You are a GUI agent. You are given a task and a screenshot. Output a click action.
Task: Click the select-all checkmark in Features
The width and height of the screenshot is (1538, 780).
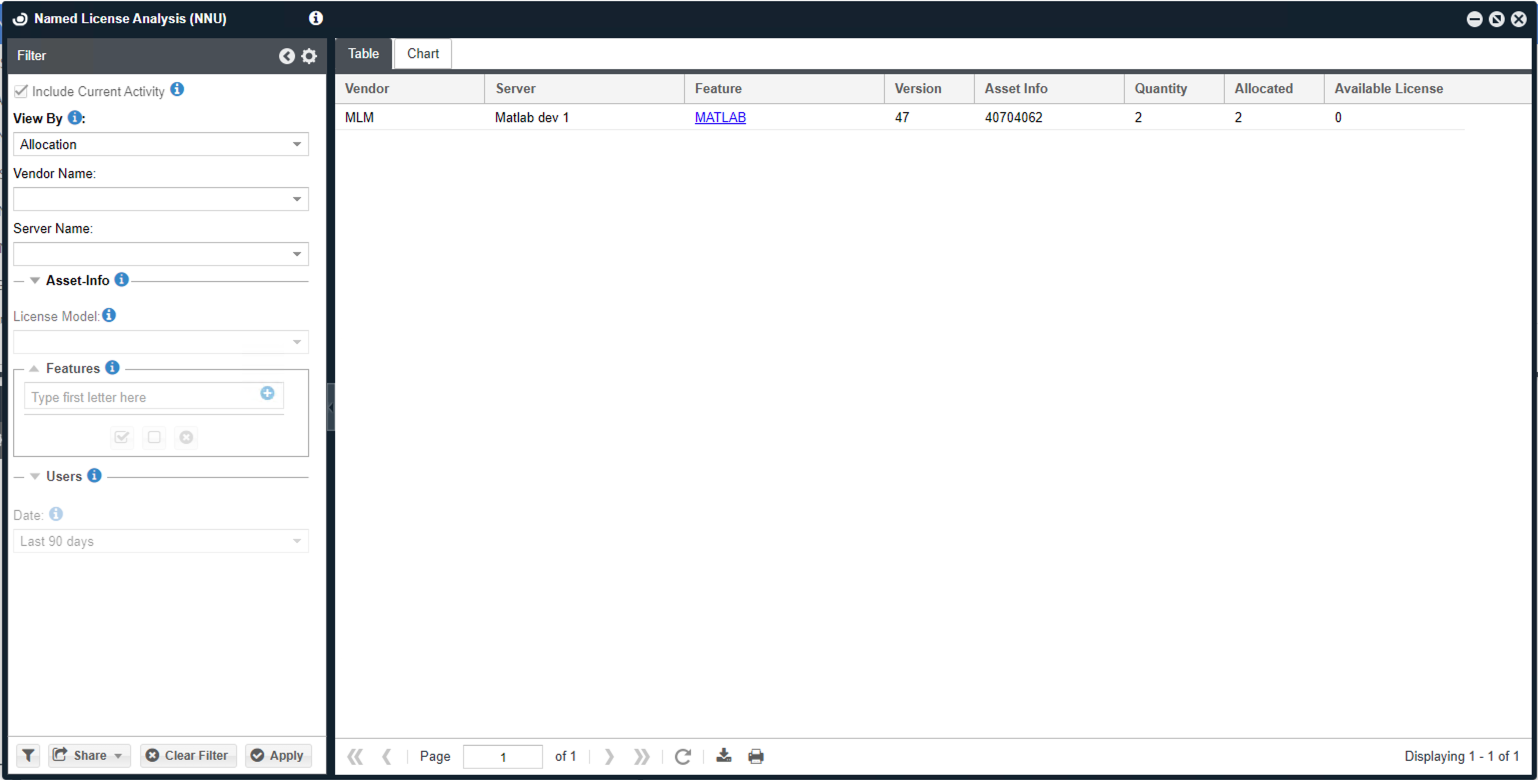(122, 437)
